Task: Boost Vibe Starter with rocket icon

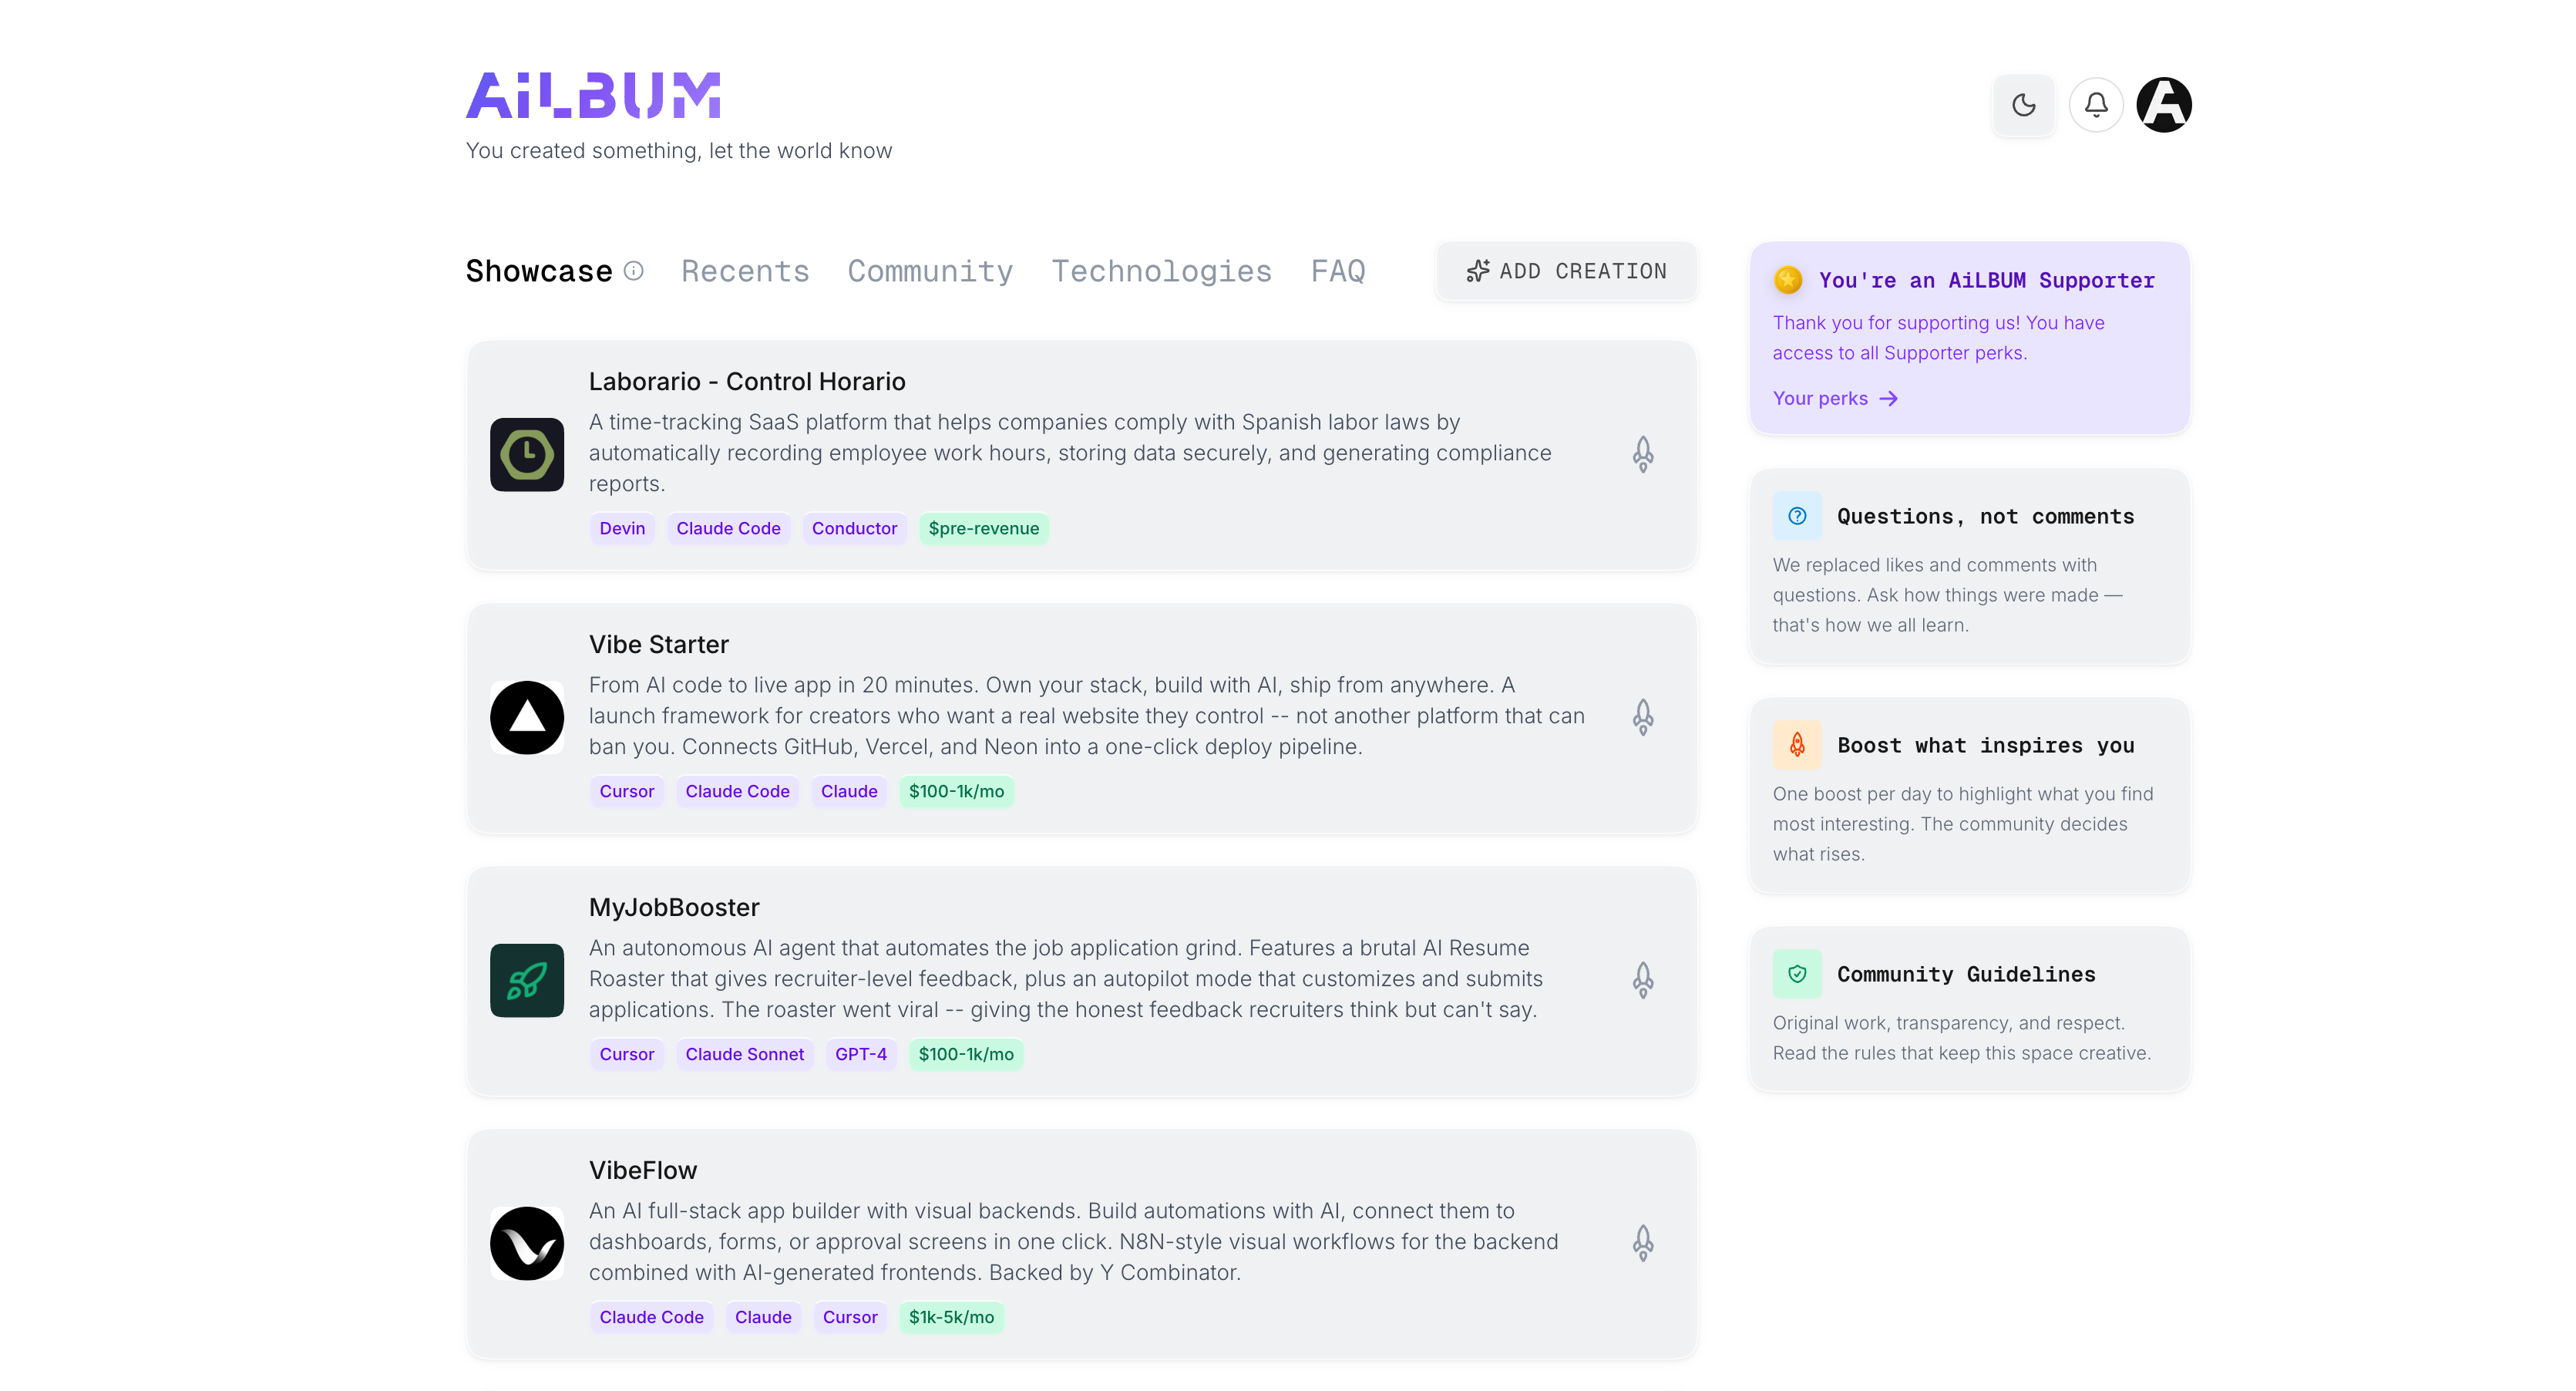Action: pos(1643,717)
